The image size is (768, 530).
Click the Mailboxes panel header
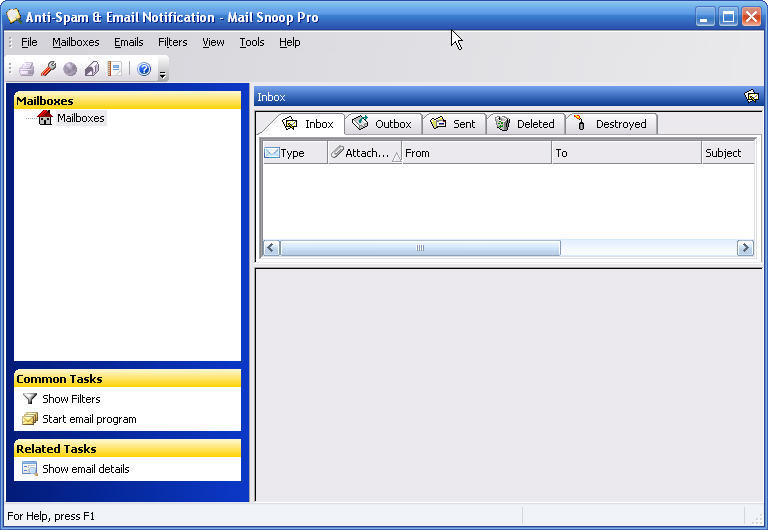[x=127, y=100]
